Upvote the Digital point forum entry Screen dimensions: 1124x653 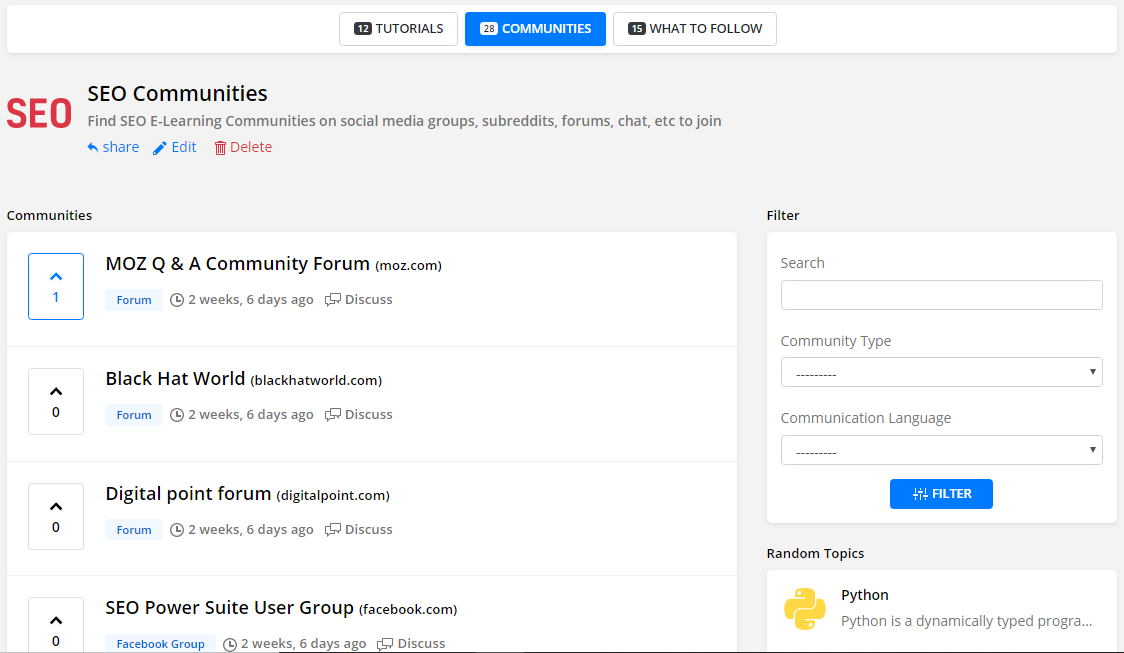(56, 516)
